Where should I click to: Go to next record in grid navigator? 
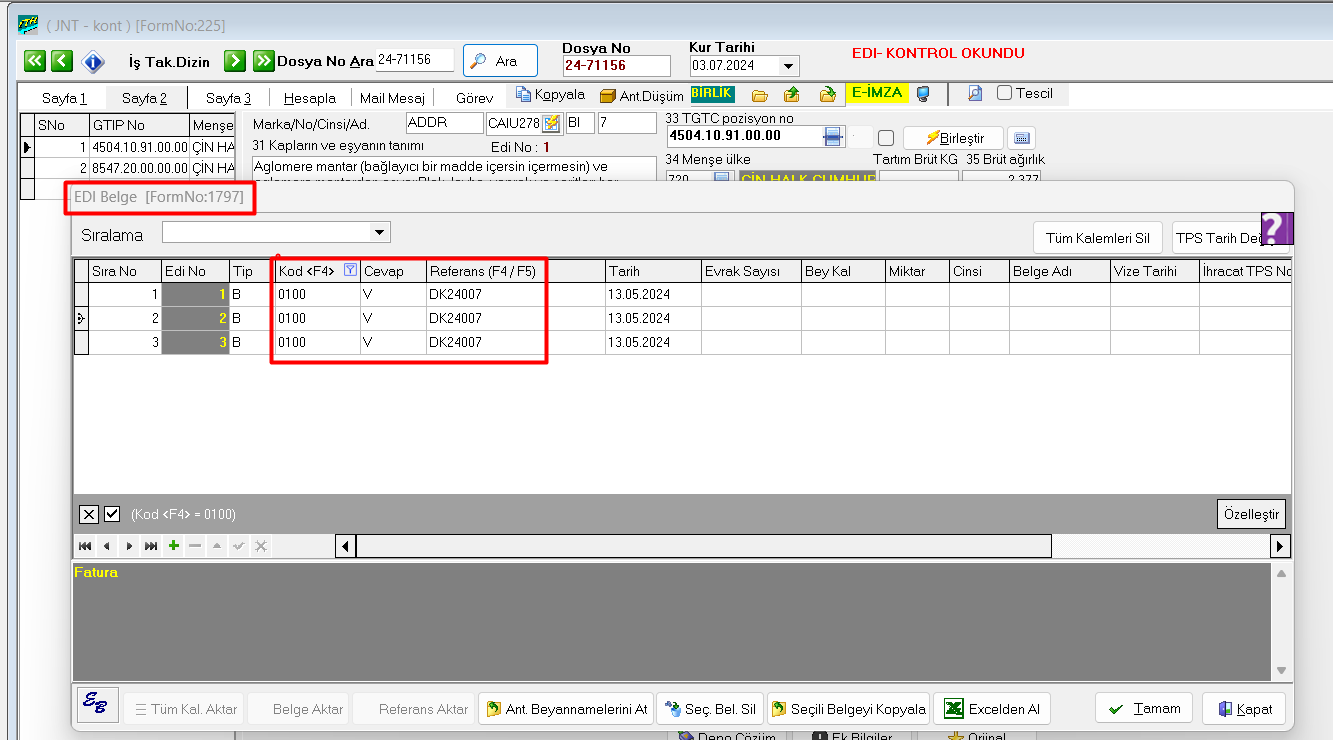tap(129, 546)
